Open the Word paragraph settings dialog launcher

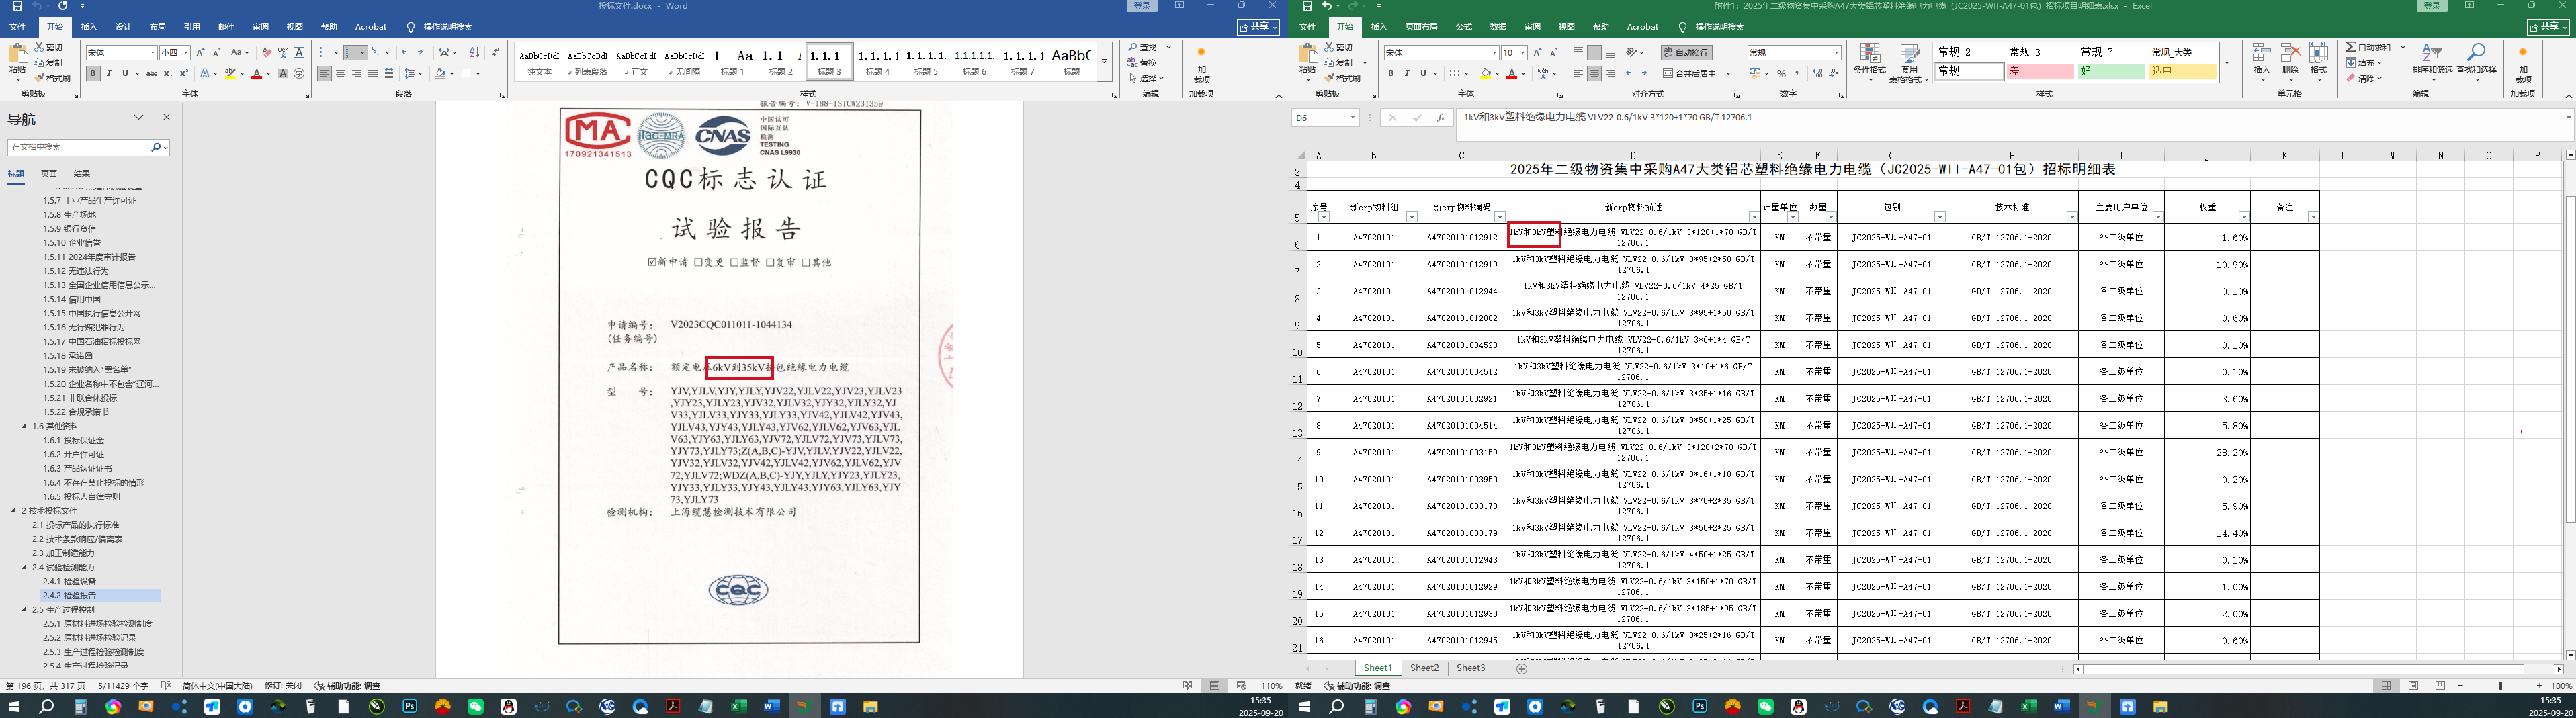[502, 95]
